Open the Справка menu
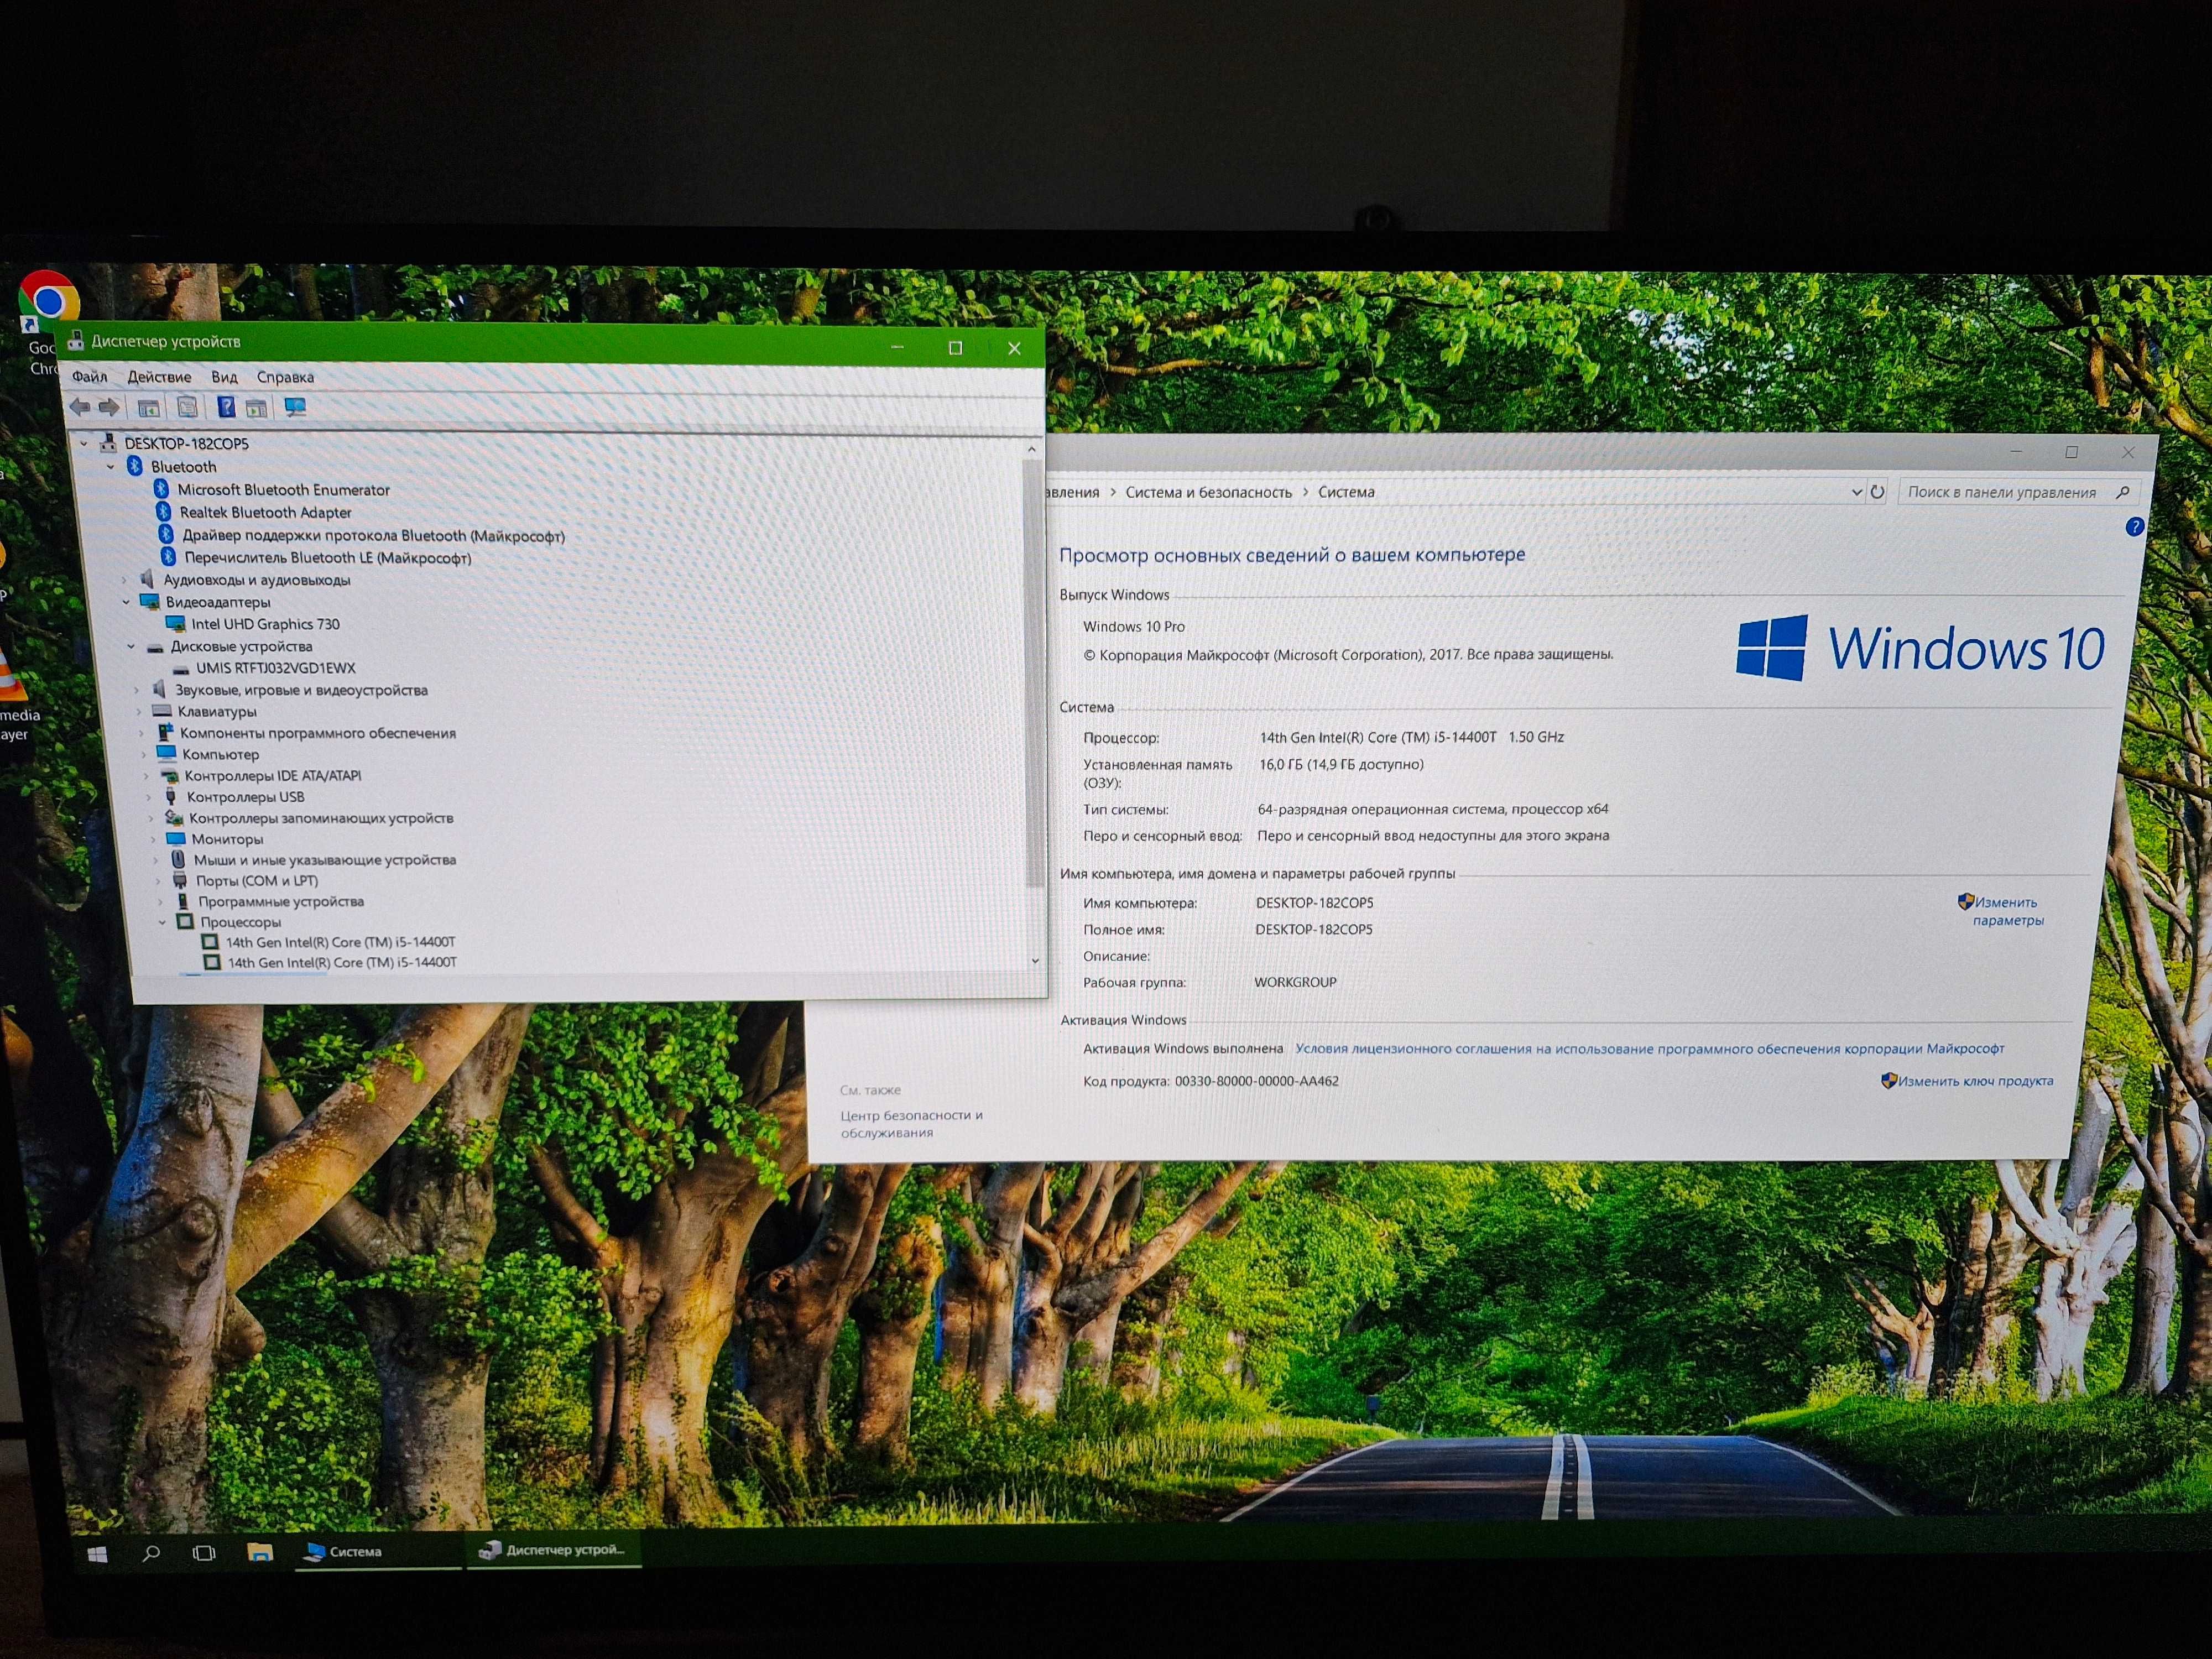 [x=285, y=377]
